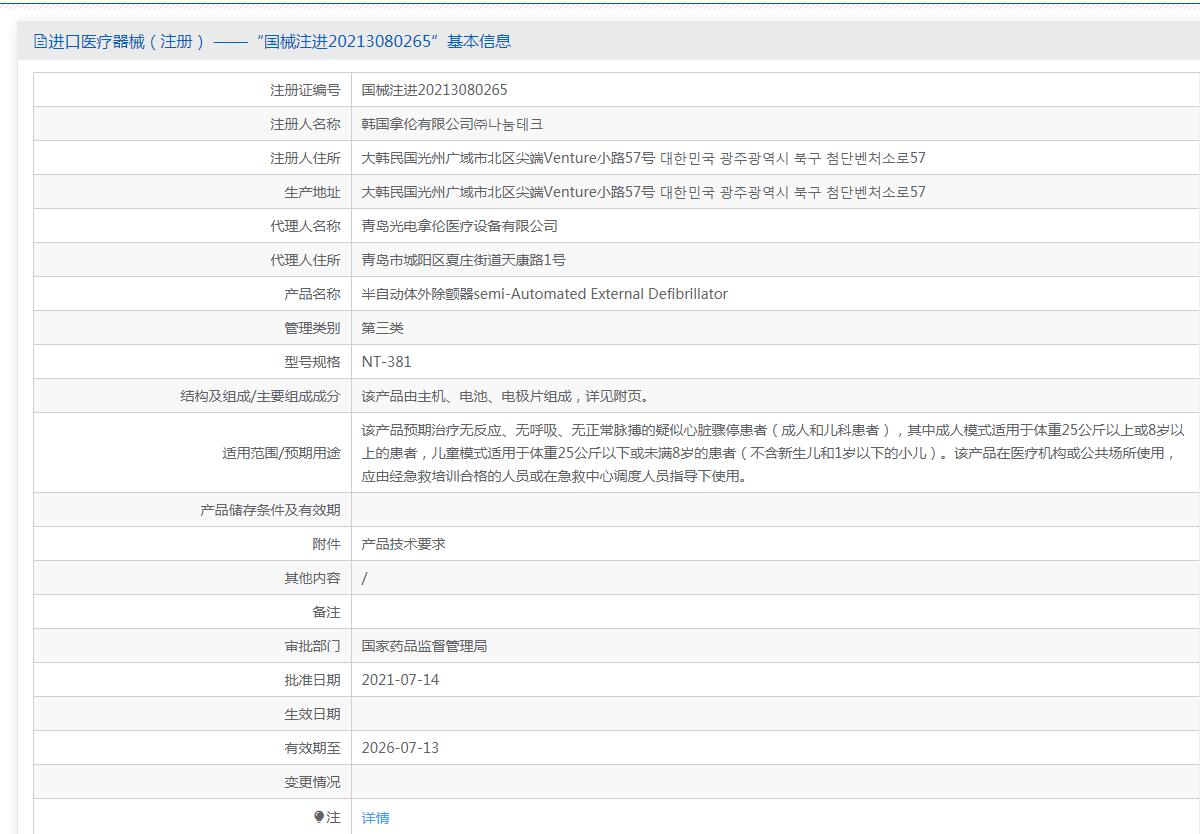Image resolution: width=1200 pixels, height=834 pixels.
Task: Click the 代理人住所 label cell
Action: point(192,260)
